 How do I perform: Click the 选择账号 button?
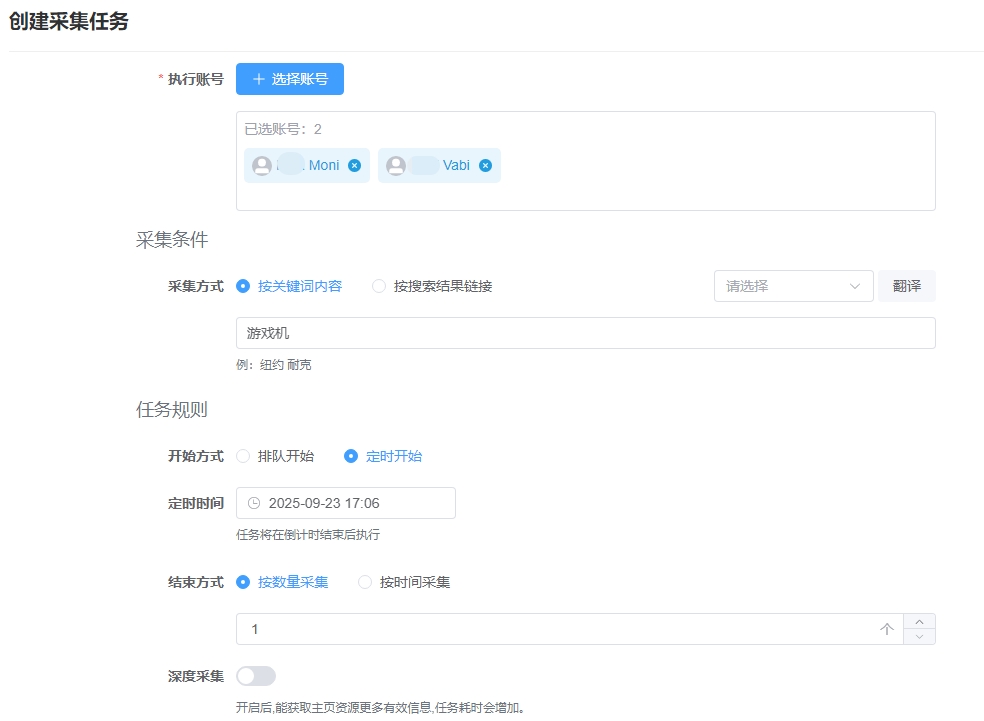coord(290,79)
